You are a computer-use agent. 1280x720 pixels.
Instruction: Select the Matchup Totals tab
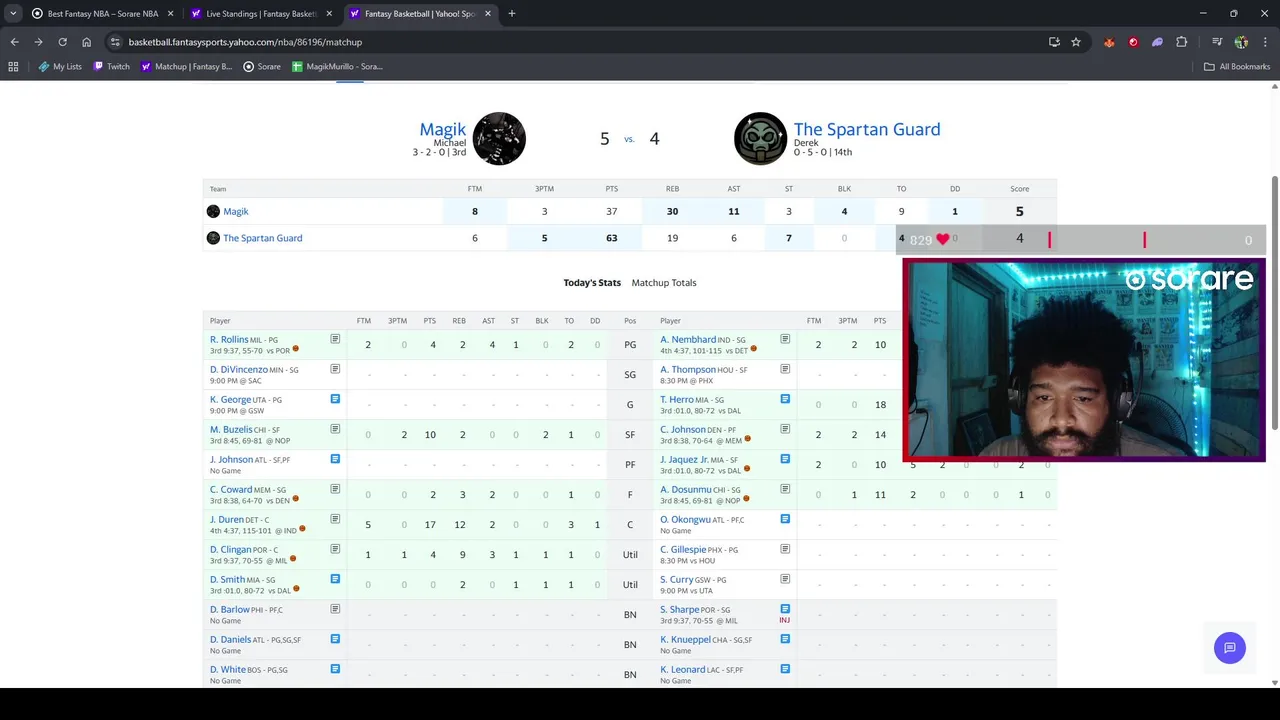(x=664, y=283)
